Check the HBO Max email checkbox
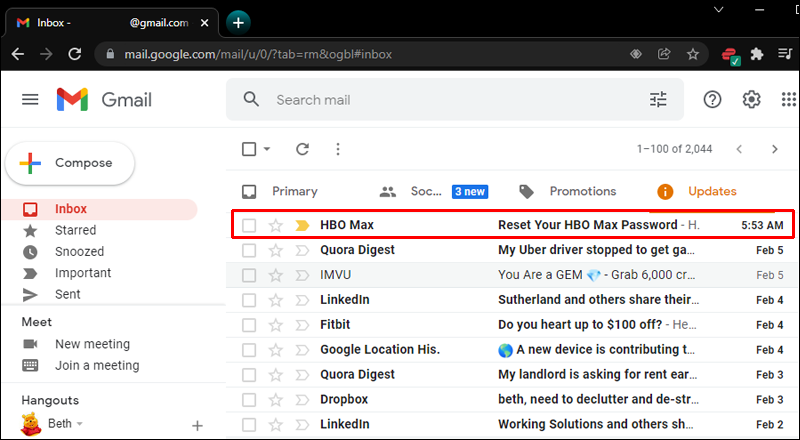 (x=249, y=225)
